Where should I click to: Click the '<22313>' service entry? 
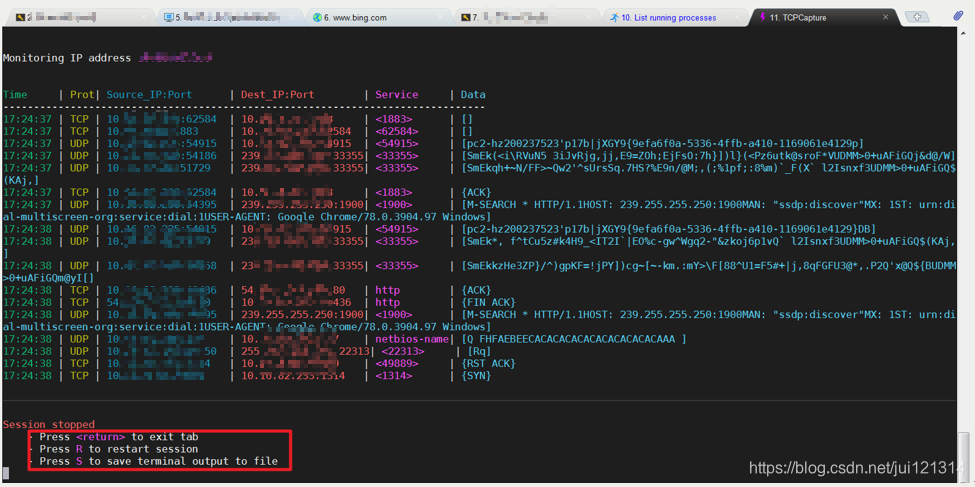403,351
